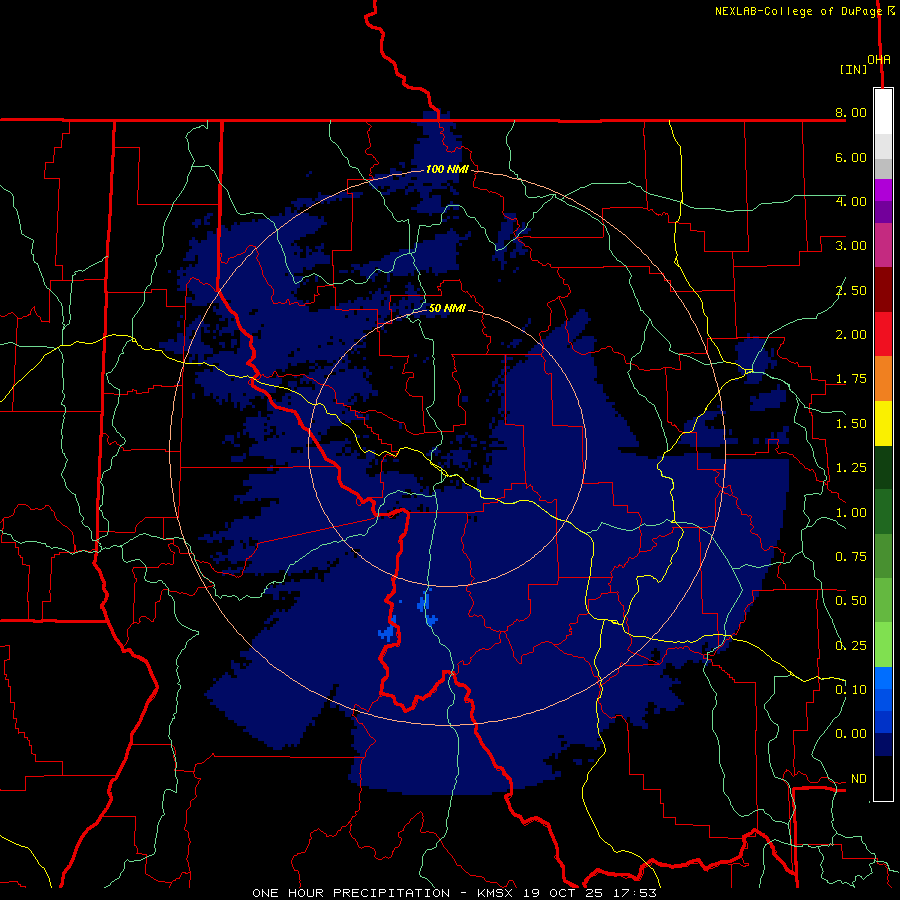This screenshot has width=900, height=900.
Task: Click the 1.25 legend value
Action: [x=851, y=468]
